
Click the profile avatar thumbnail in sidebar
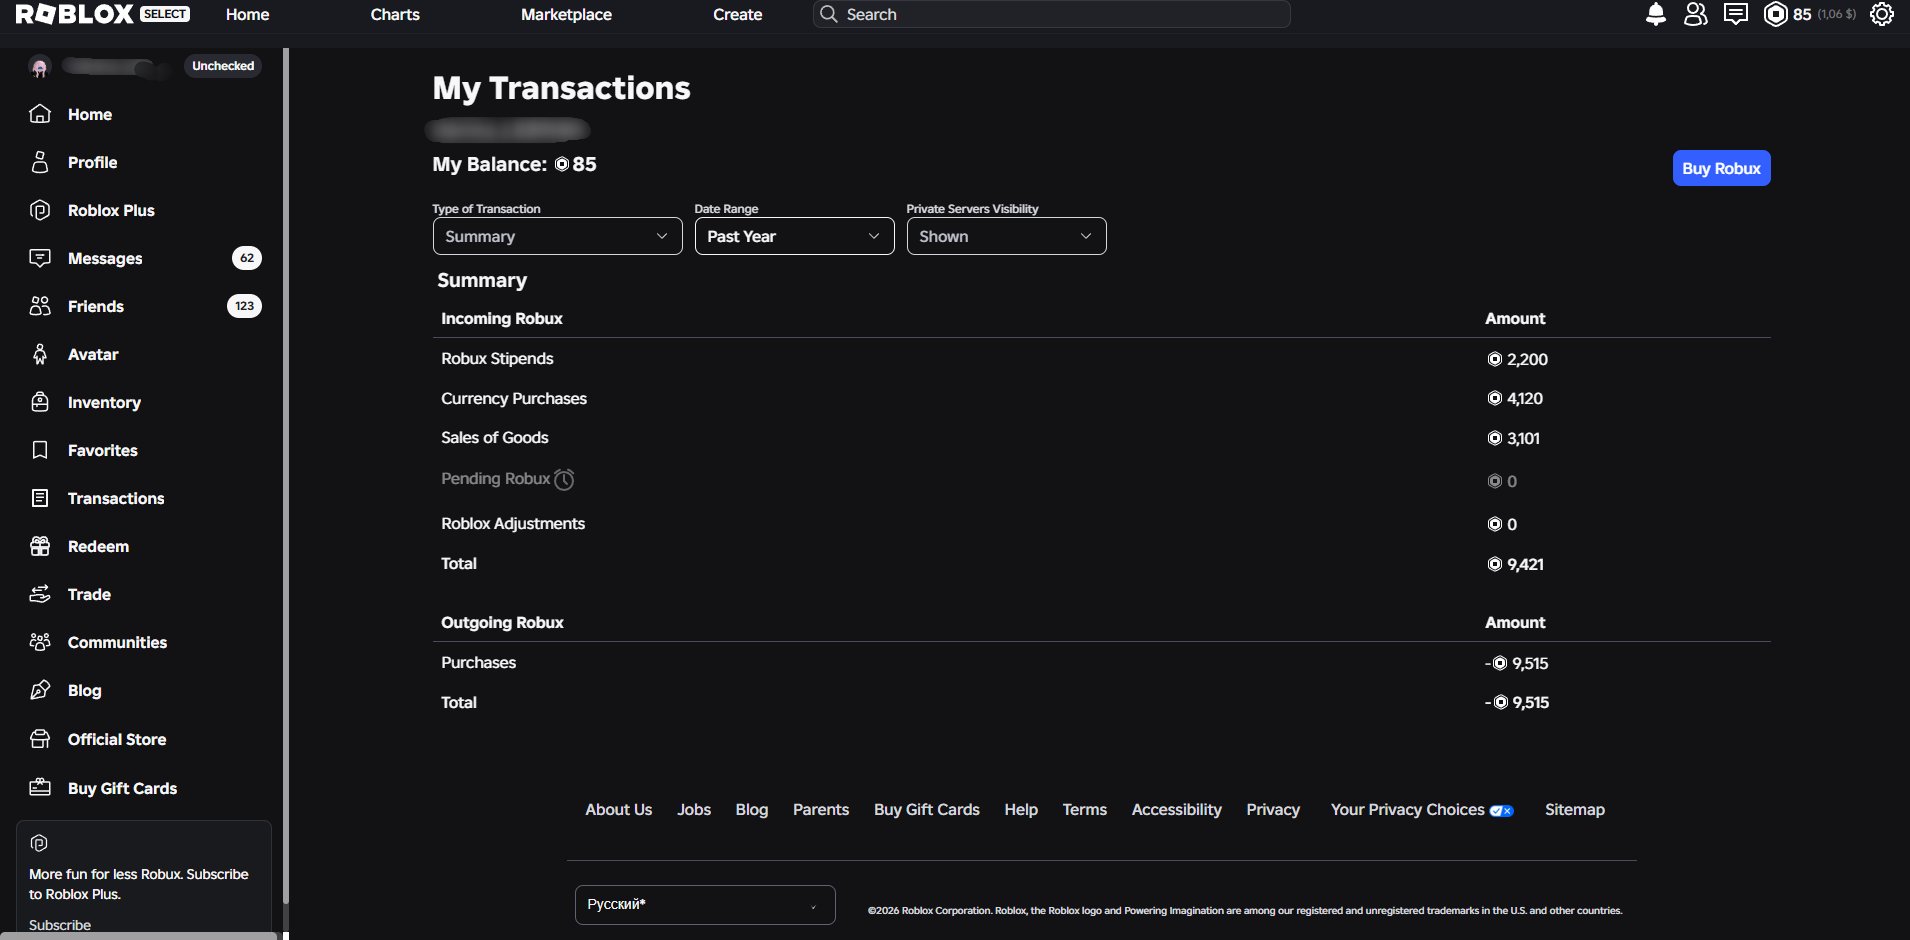tap(40, 68)
